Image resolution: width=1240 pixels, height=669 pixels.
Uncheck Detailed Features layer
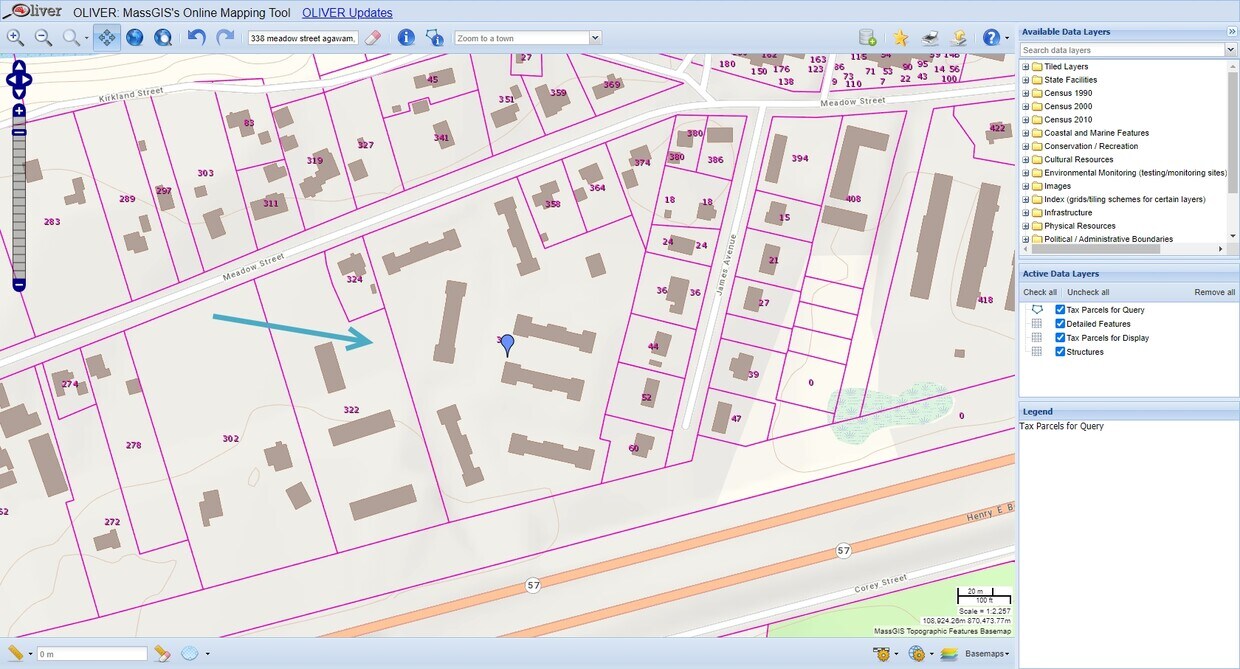point(1061,324)
